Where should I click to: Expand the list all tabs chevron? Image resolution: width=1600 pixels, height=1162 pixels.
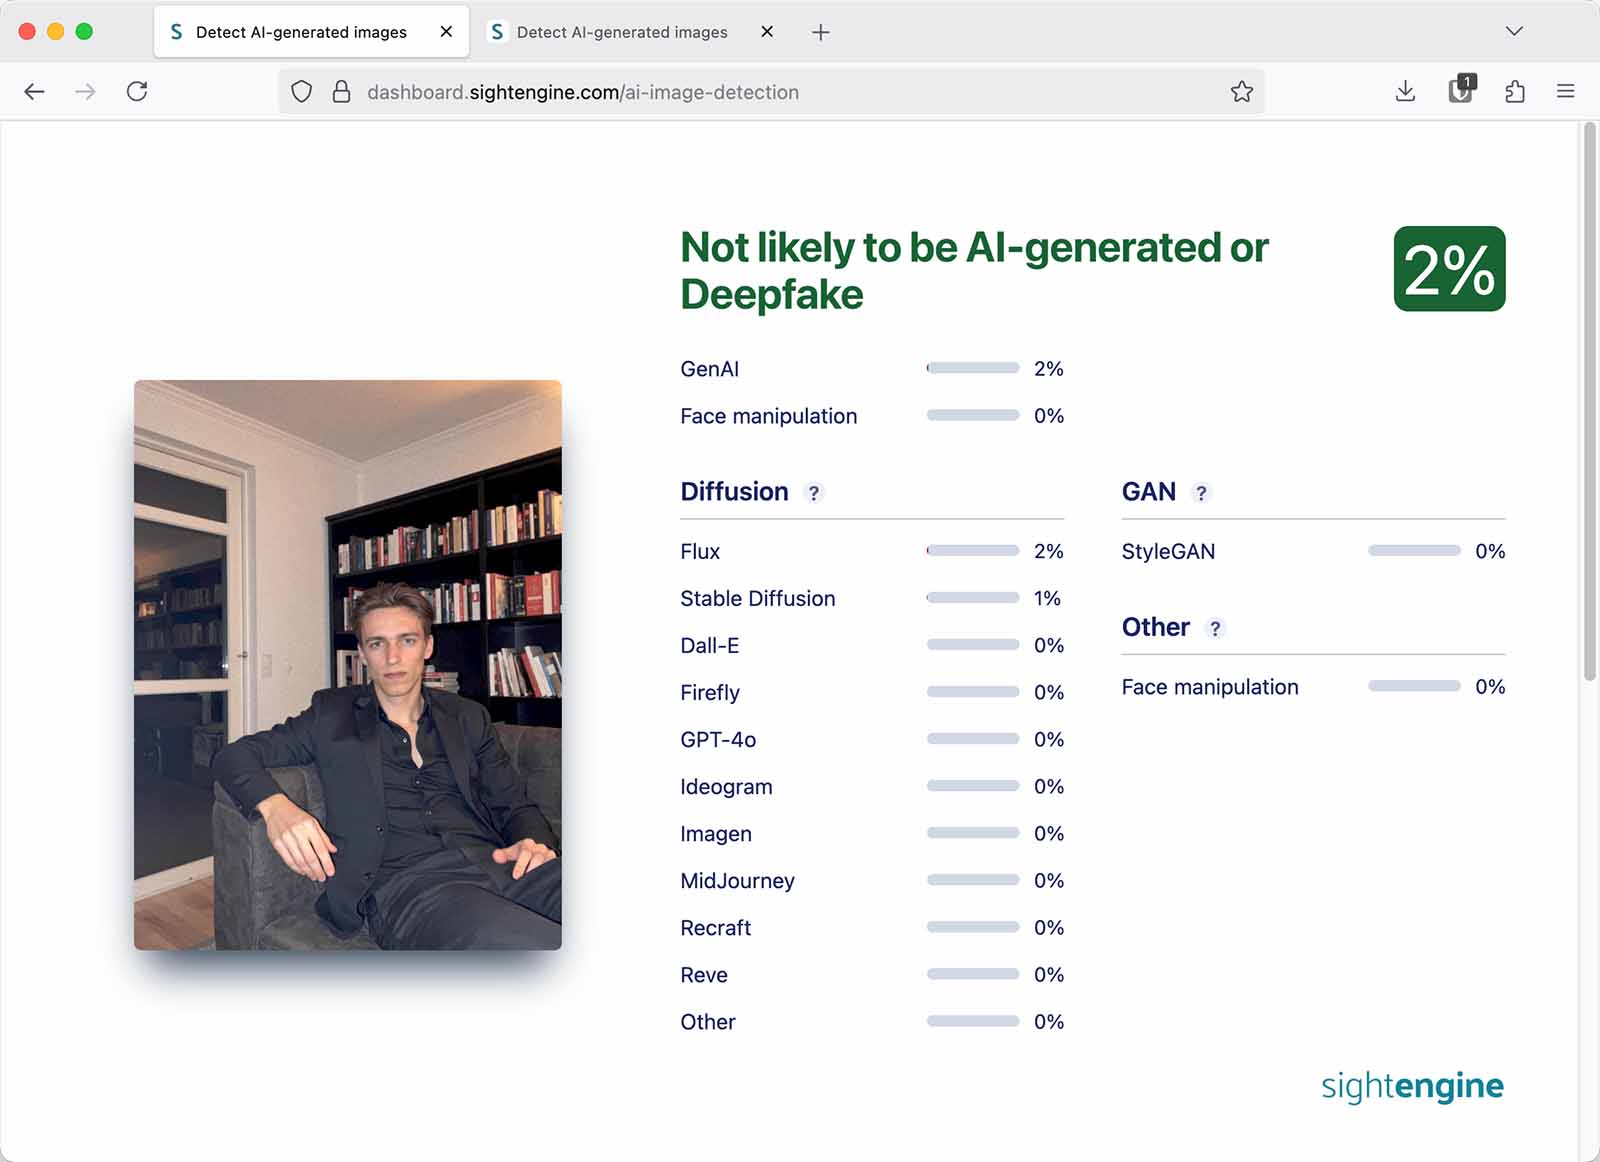click(1514, 31)
